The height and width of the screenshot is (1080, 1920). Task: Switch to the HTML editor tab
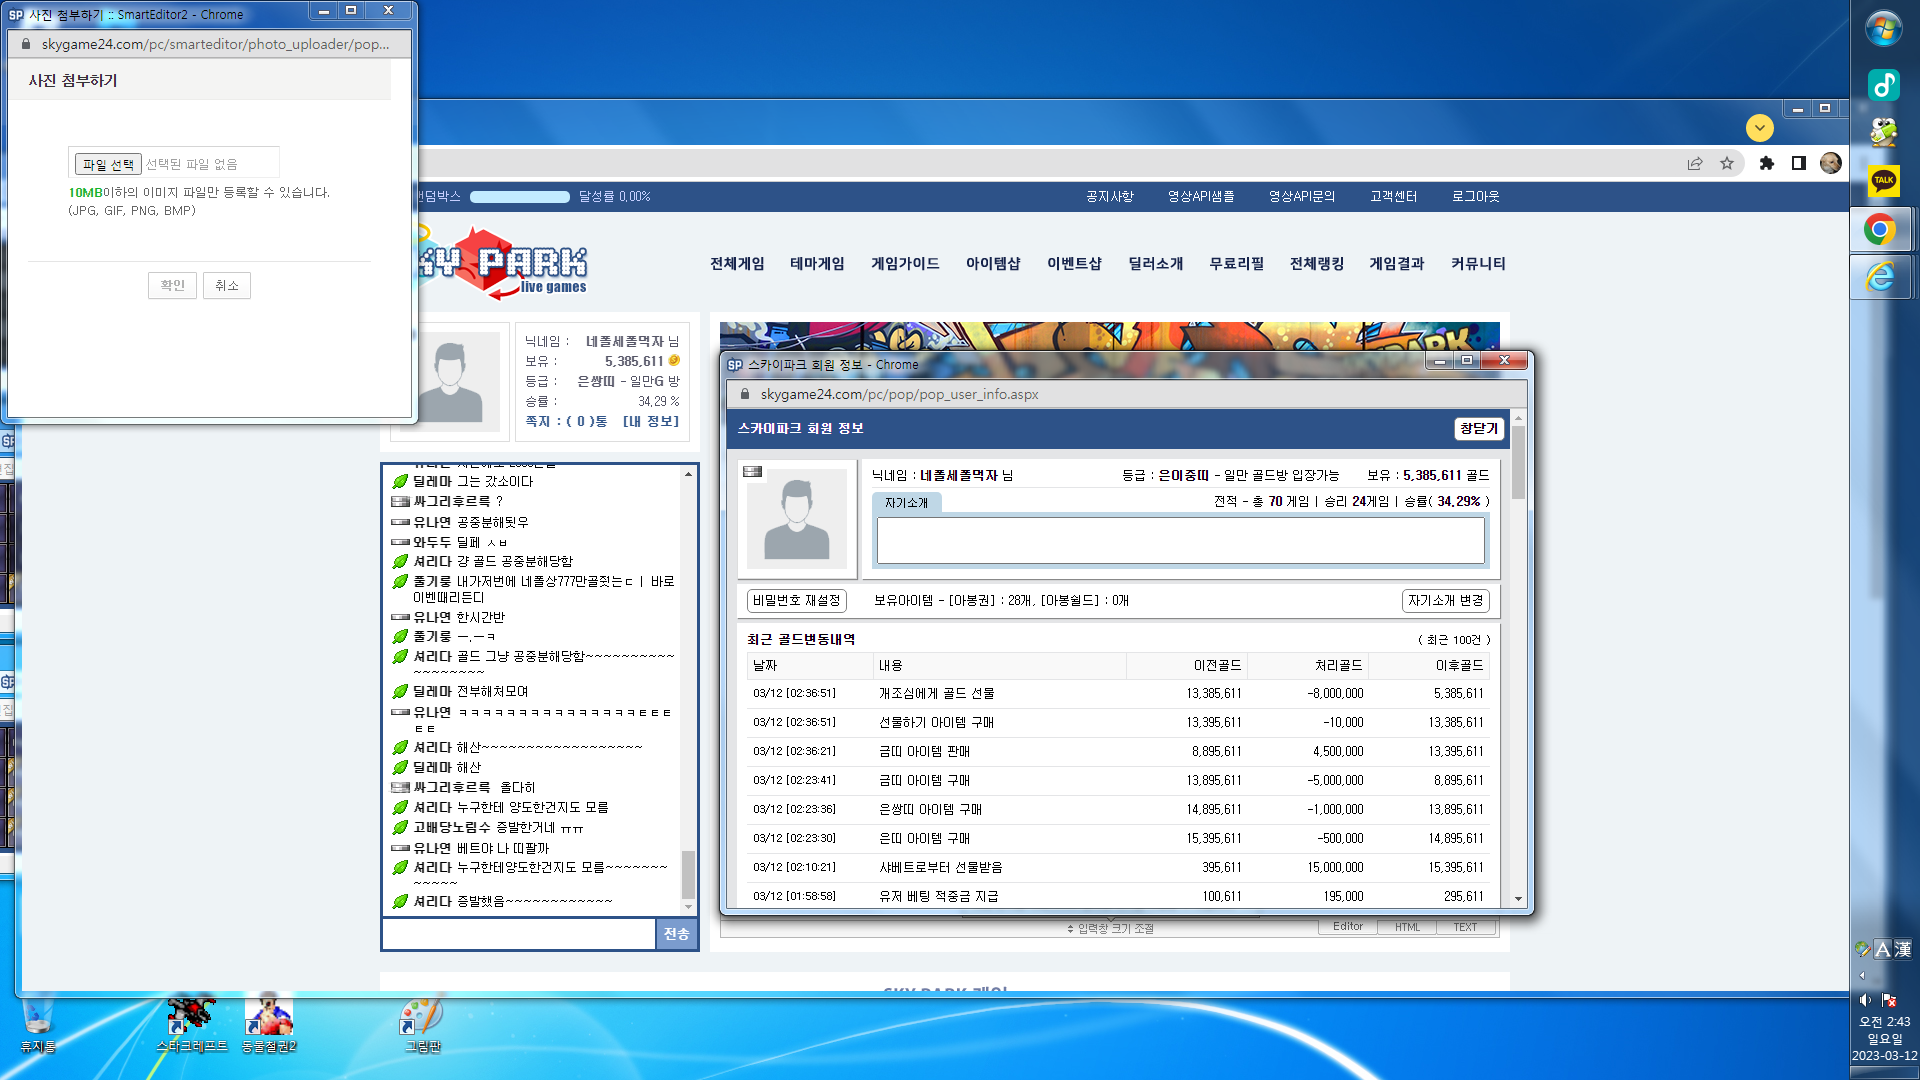point(1407,927)
